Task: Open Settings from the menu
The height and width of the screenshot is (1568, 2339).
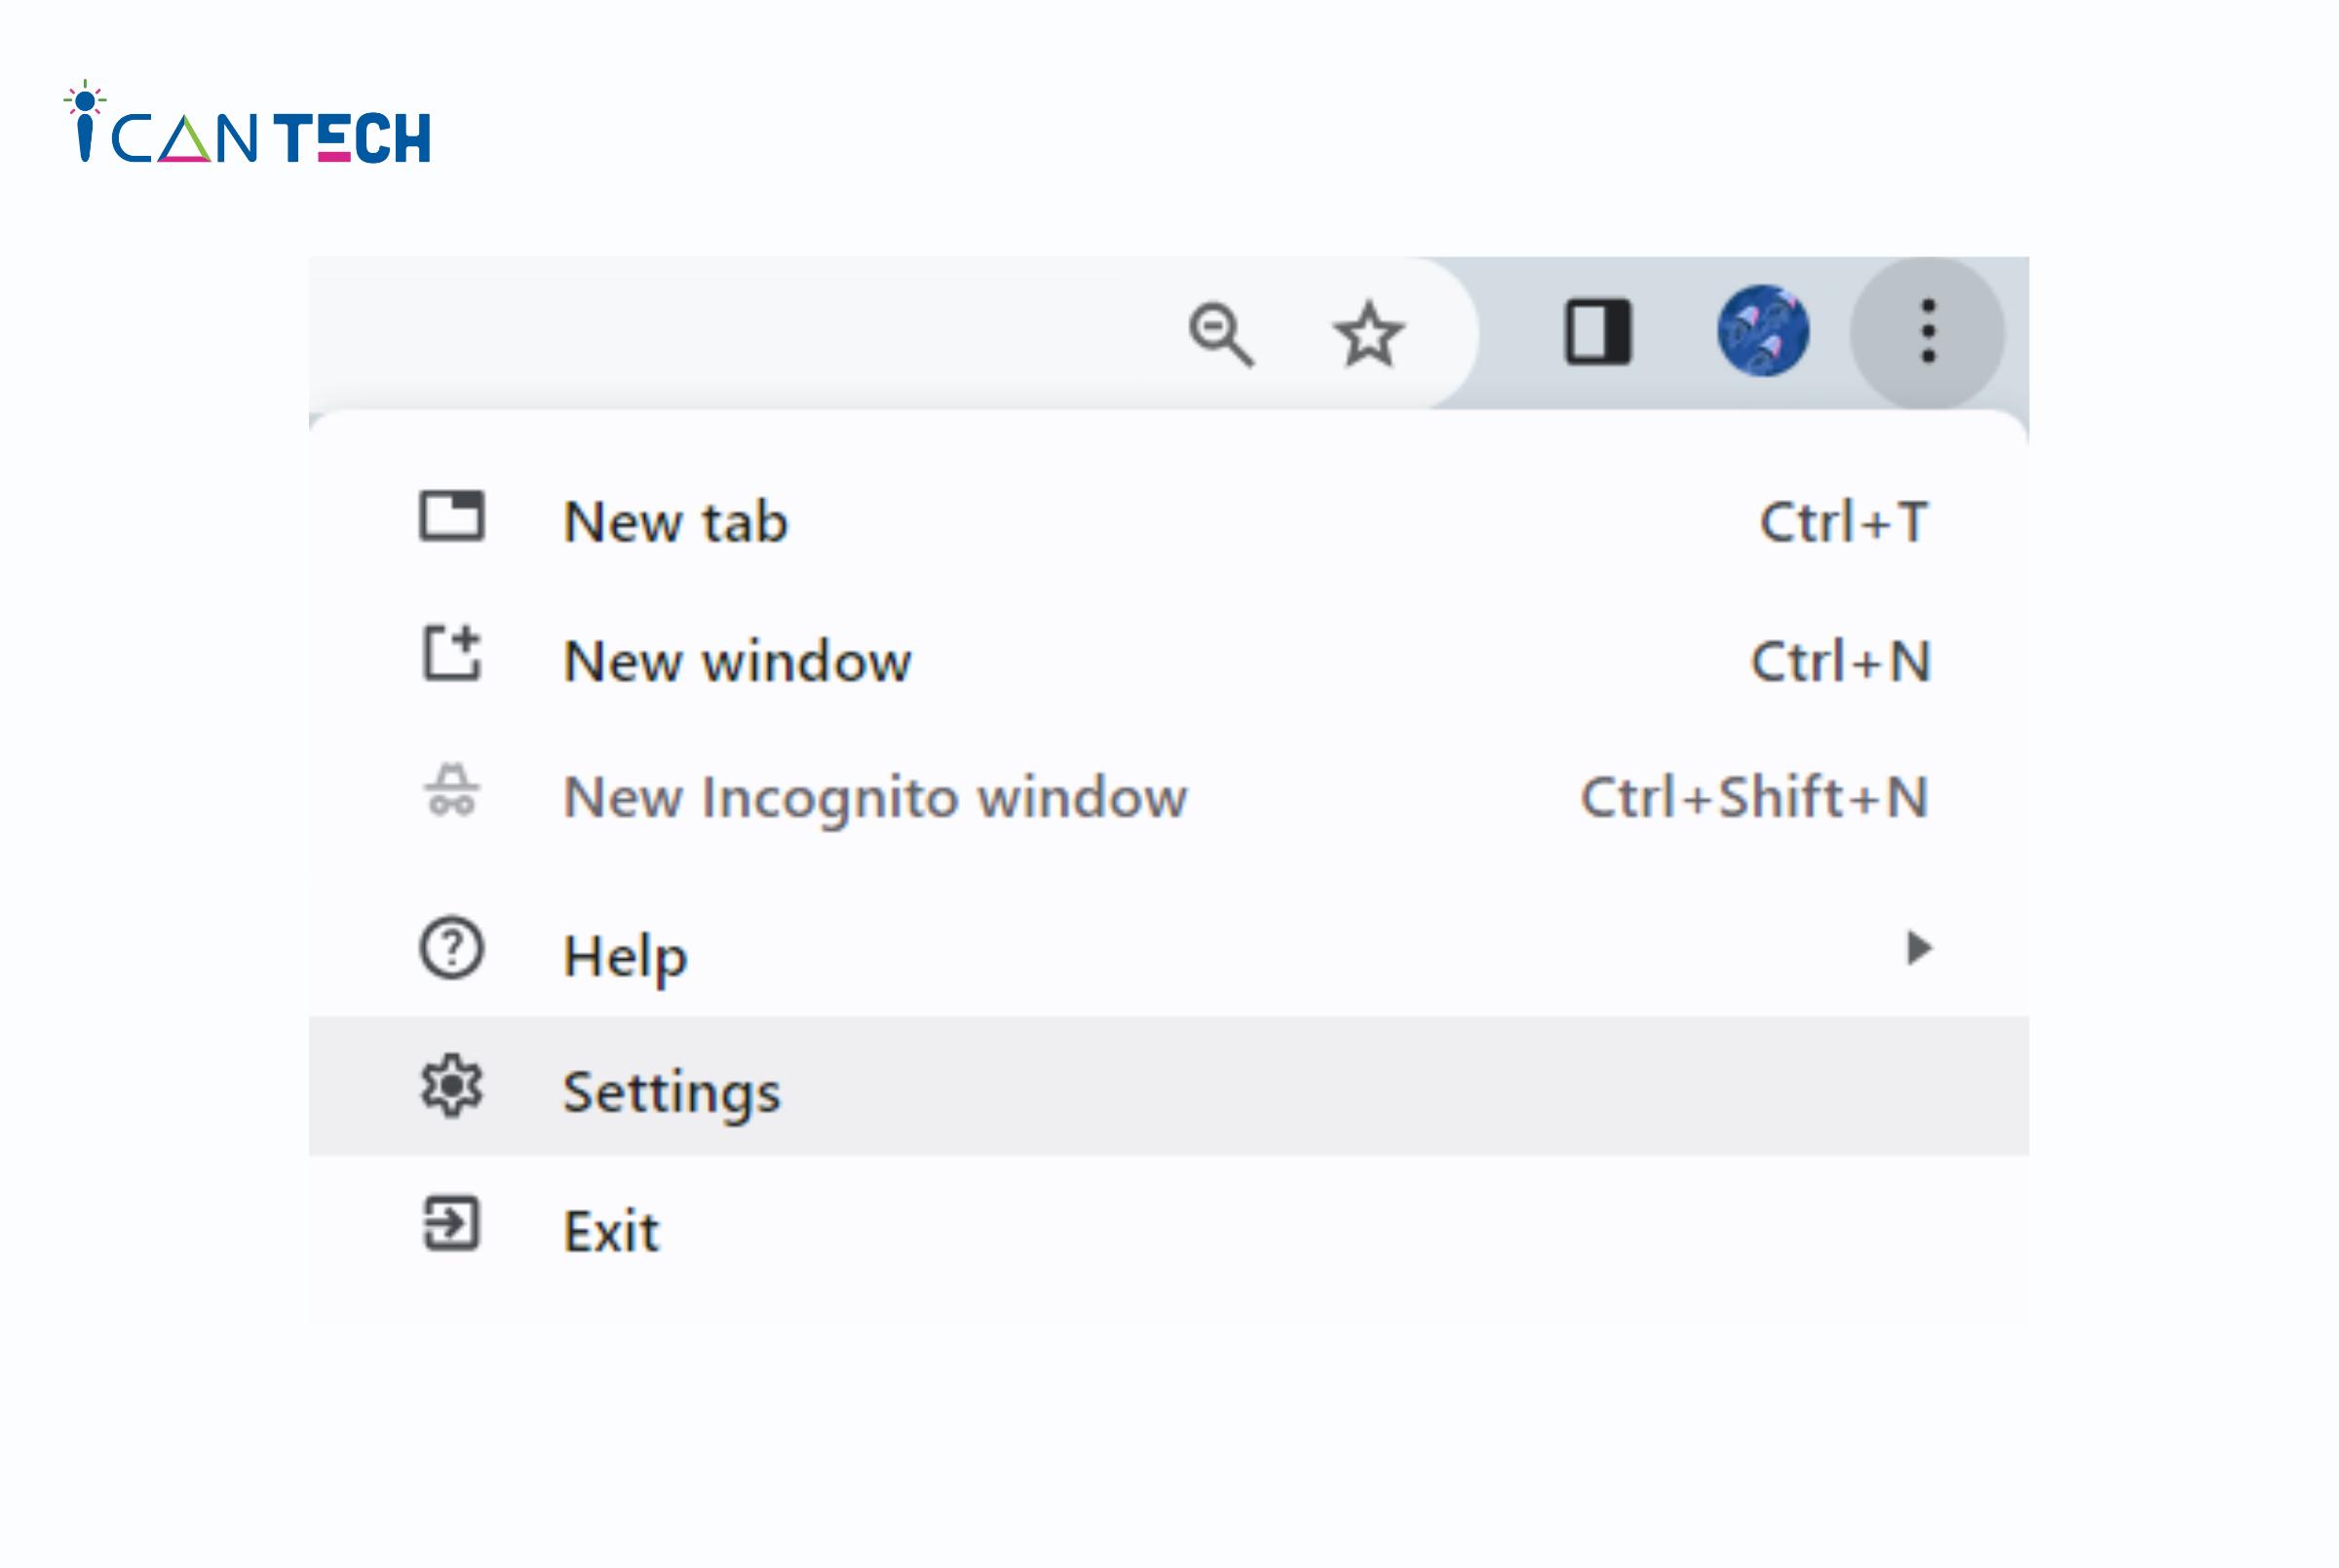Action: 1168,1087
